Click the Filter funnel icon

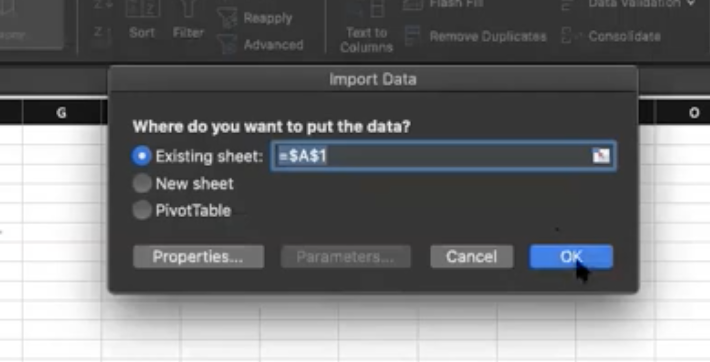pos(187,8)
